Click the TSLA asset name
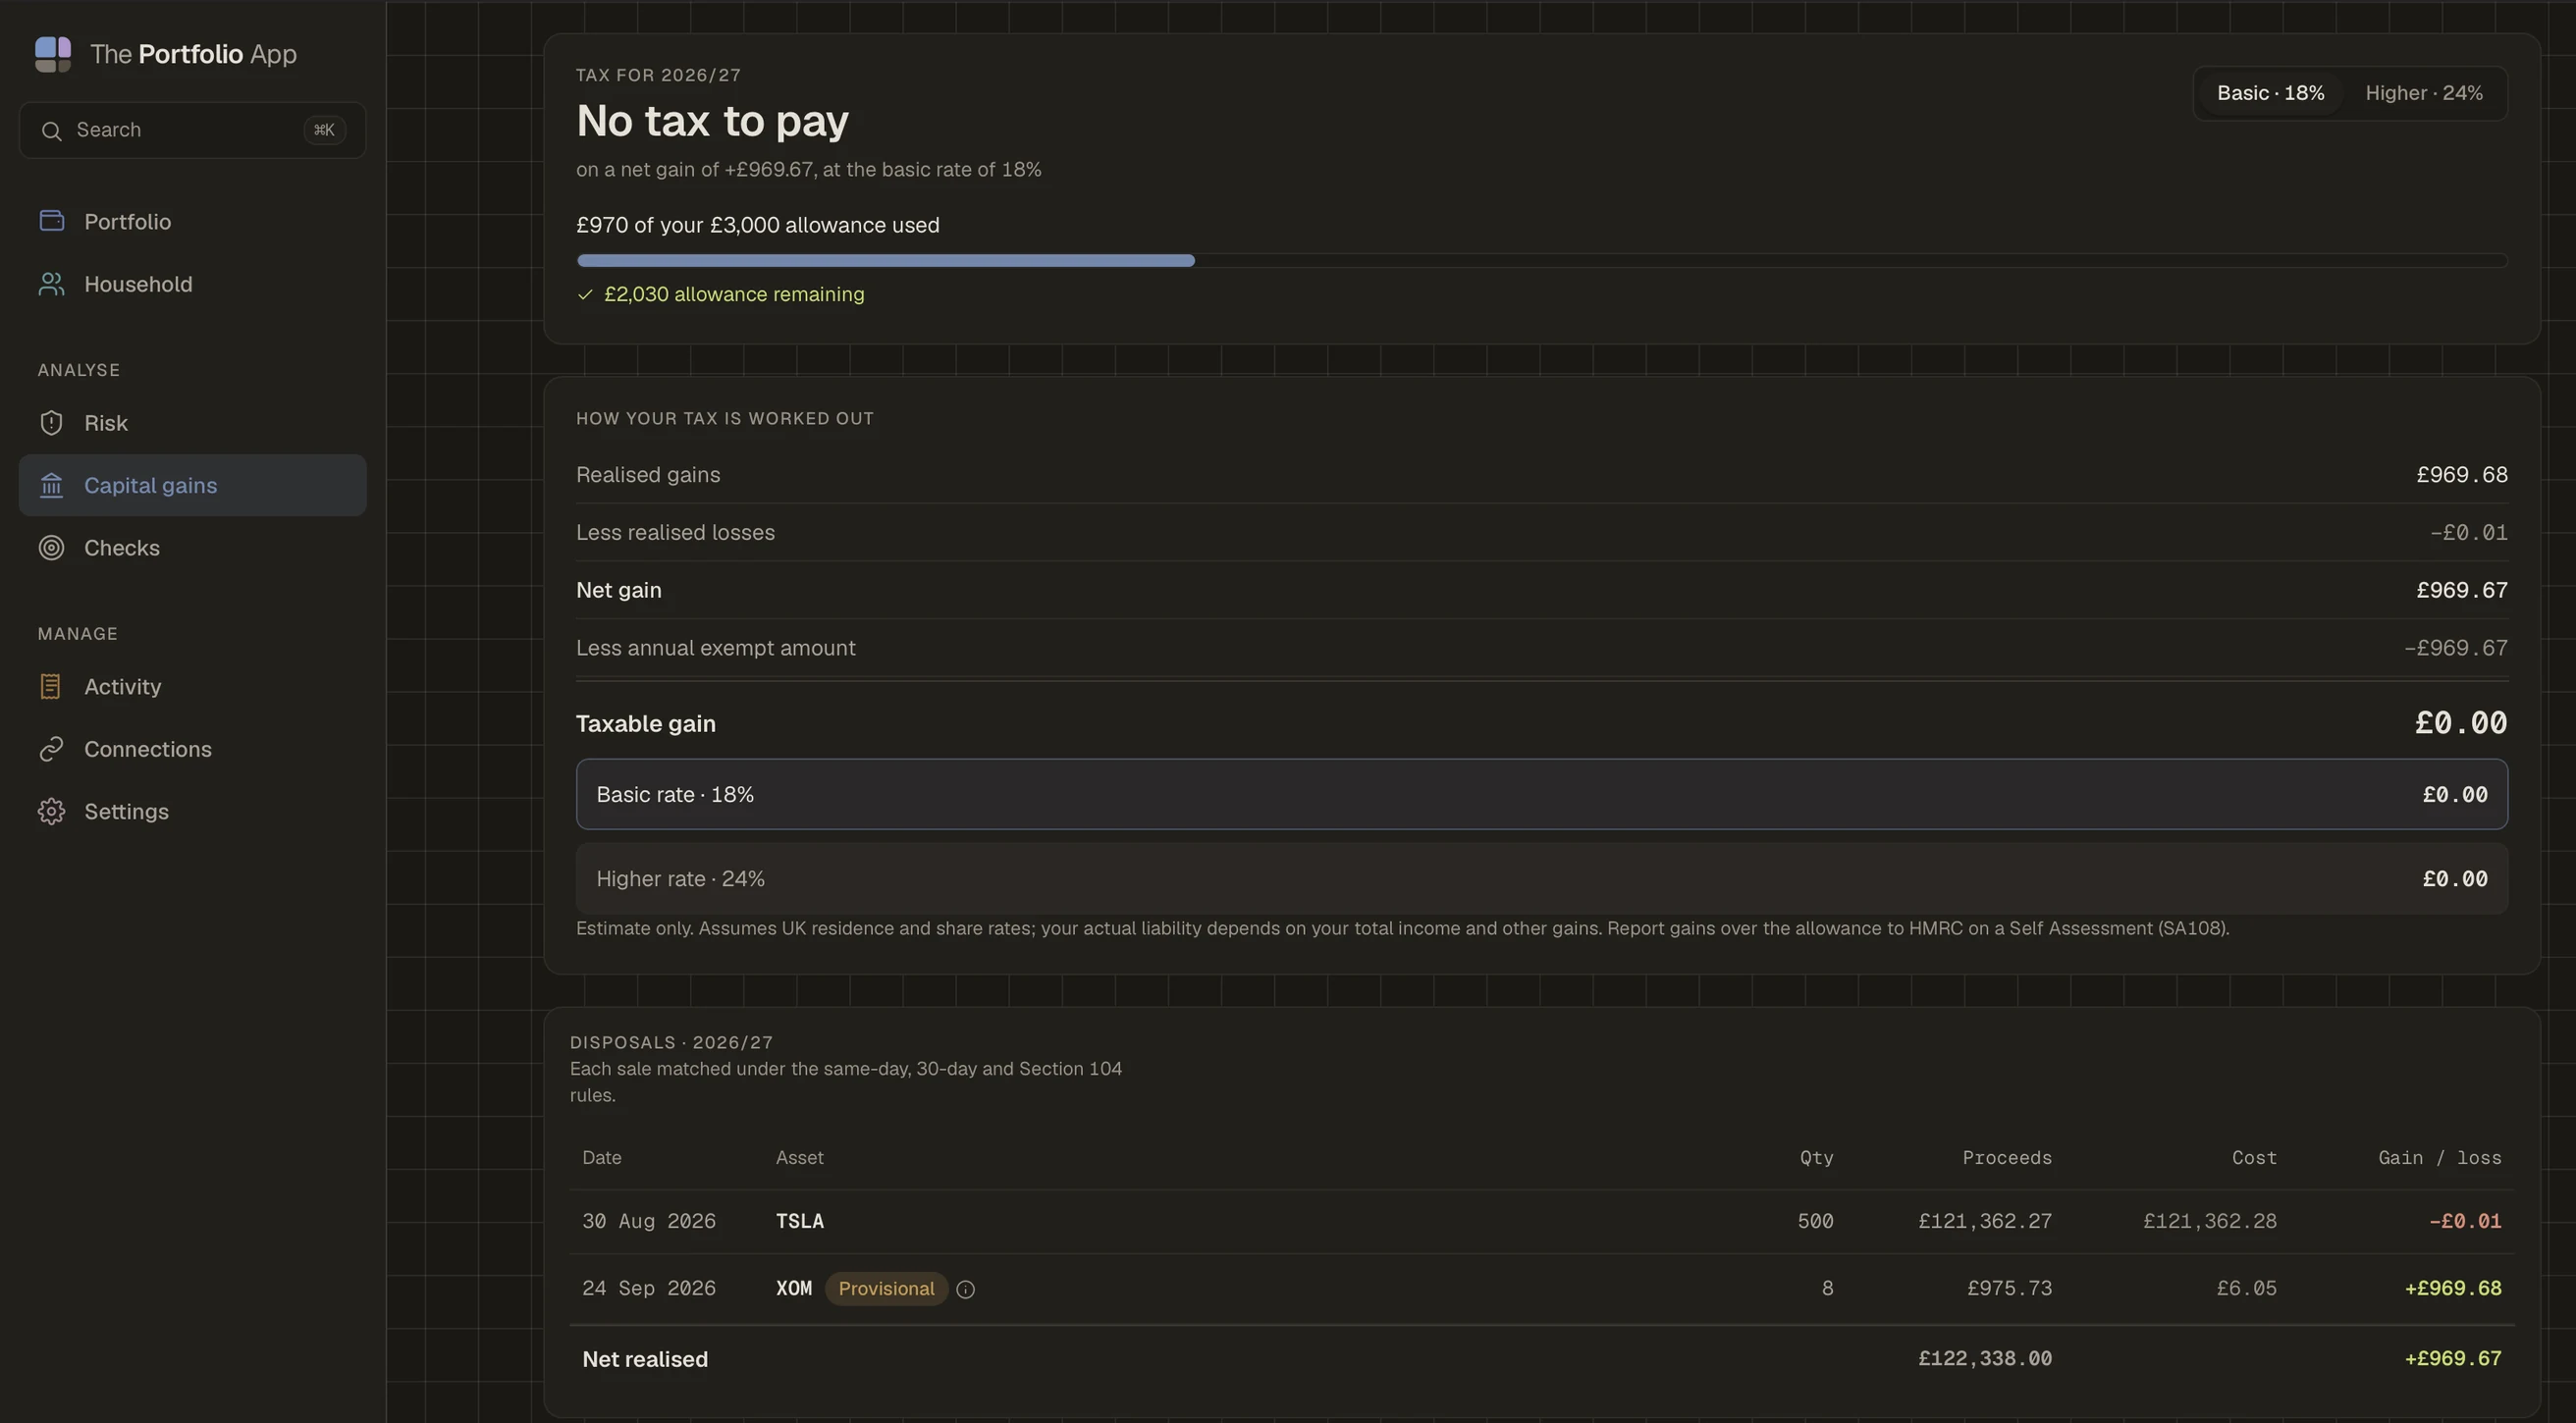 pos(799,1222)
